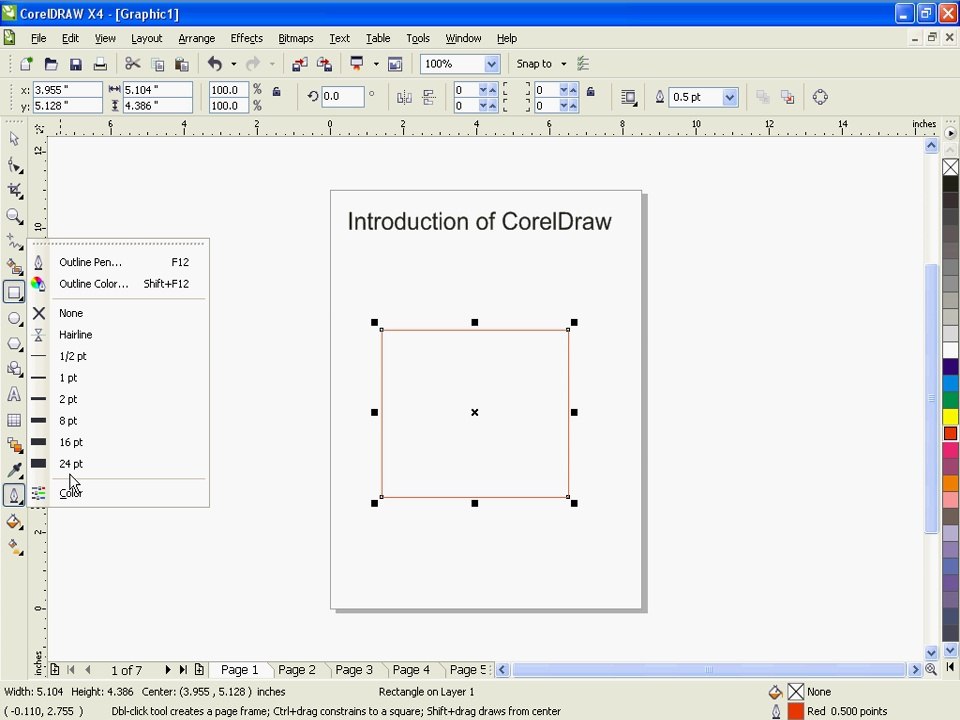960x720 pixels.
Task: Select the Pick tool
Action: [x=14, y=139]
